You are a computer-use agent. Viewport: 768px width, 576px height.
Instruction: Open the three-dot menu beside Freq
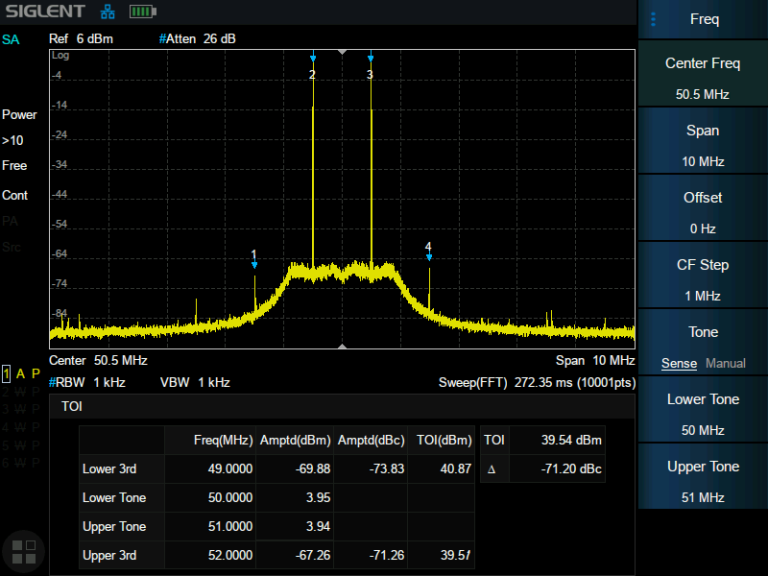pos(654,19)
